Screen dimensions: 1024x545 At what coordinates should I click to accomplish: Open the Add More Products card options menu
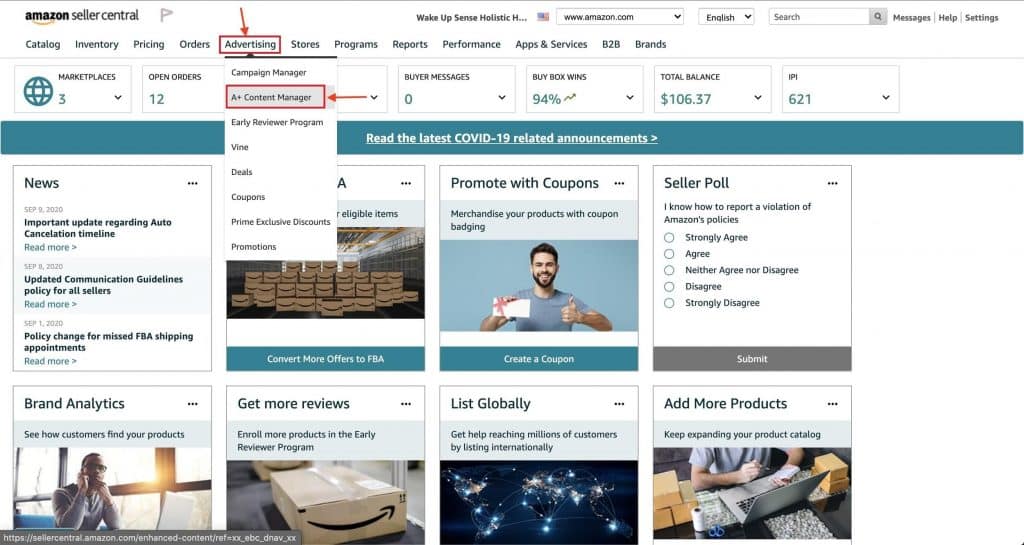pos(832,404)
